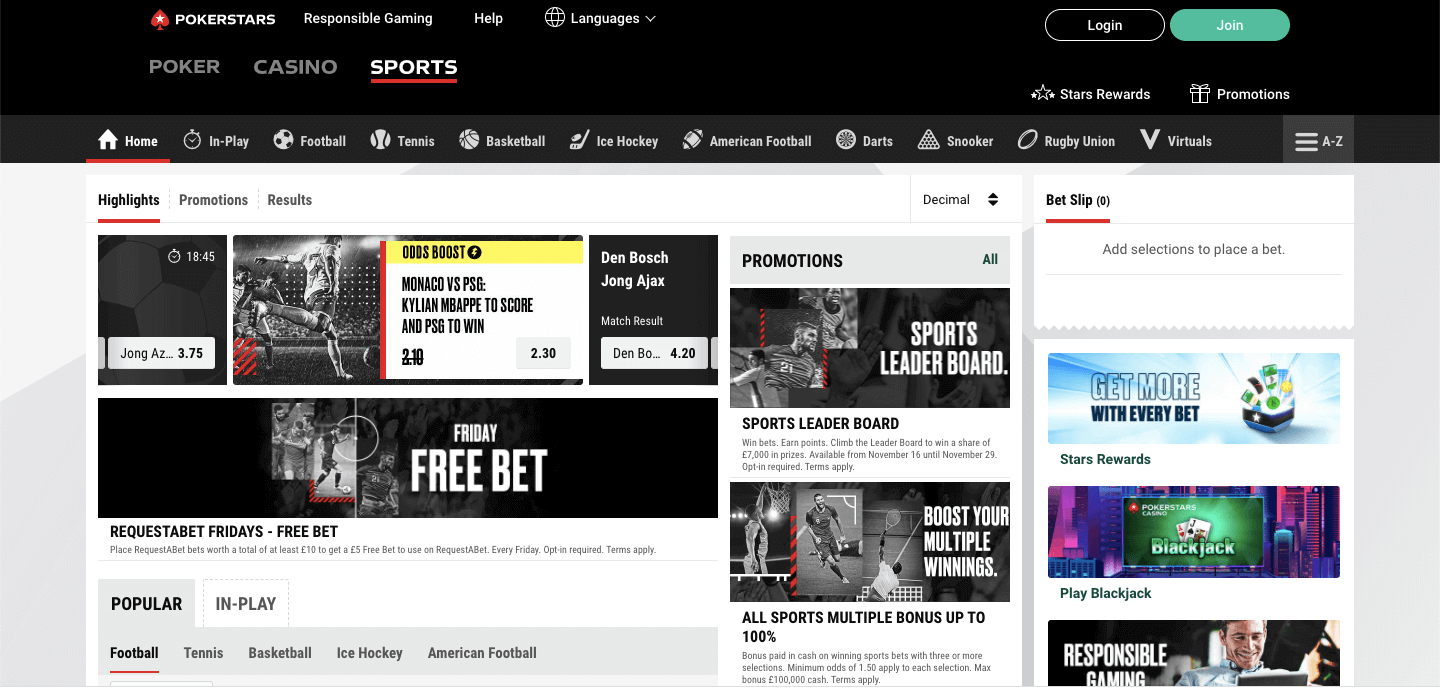Screen dimensions: 1440x688
Task: Open the Bet Slip tab
Action: (x=1078, y=200)
